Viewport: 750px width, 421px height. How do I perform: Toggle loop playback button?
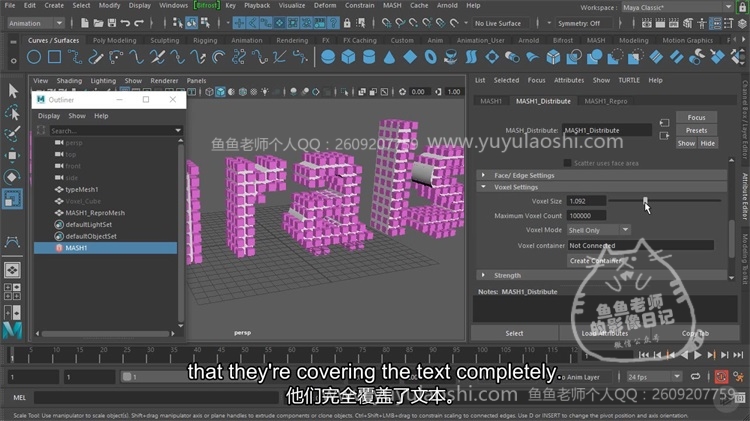(x=695, y=377)
